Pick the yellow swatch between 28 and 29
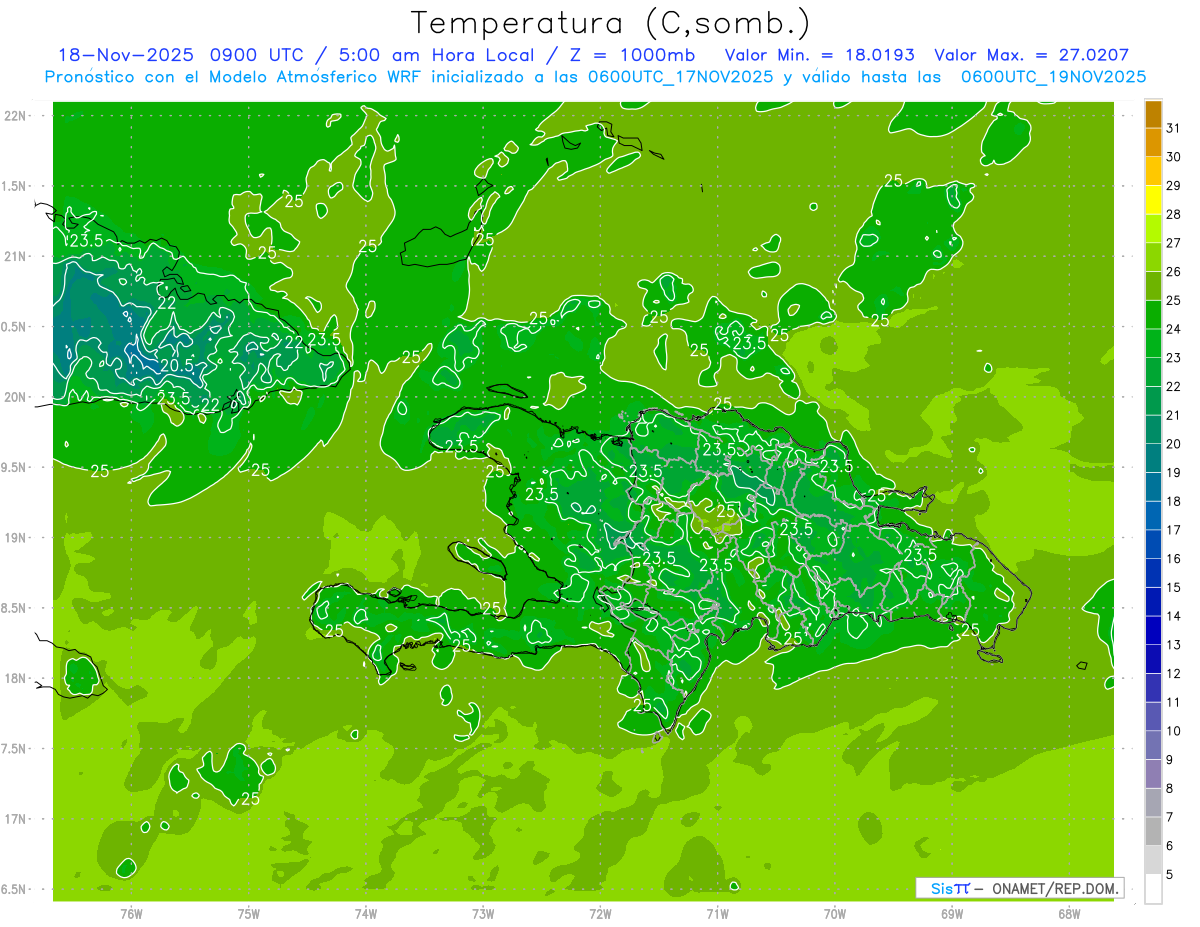The image size is (1200, 927). click(x=1153, y=200)
